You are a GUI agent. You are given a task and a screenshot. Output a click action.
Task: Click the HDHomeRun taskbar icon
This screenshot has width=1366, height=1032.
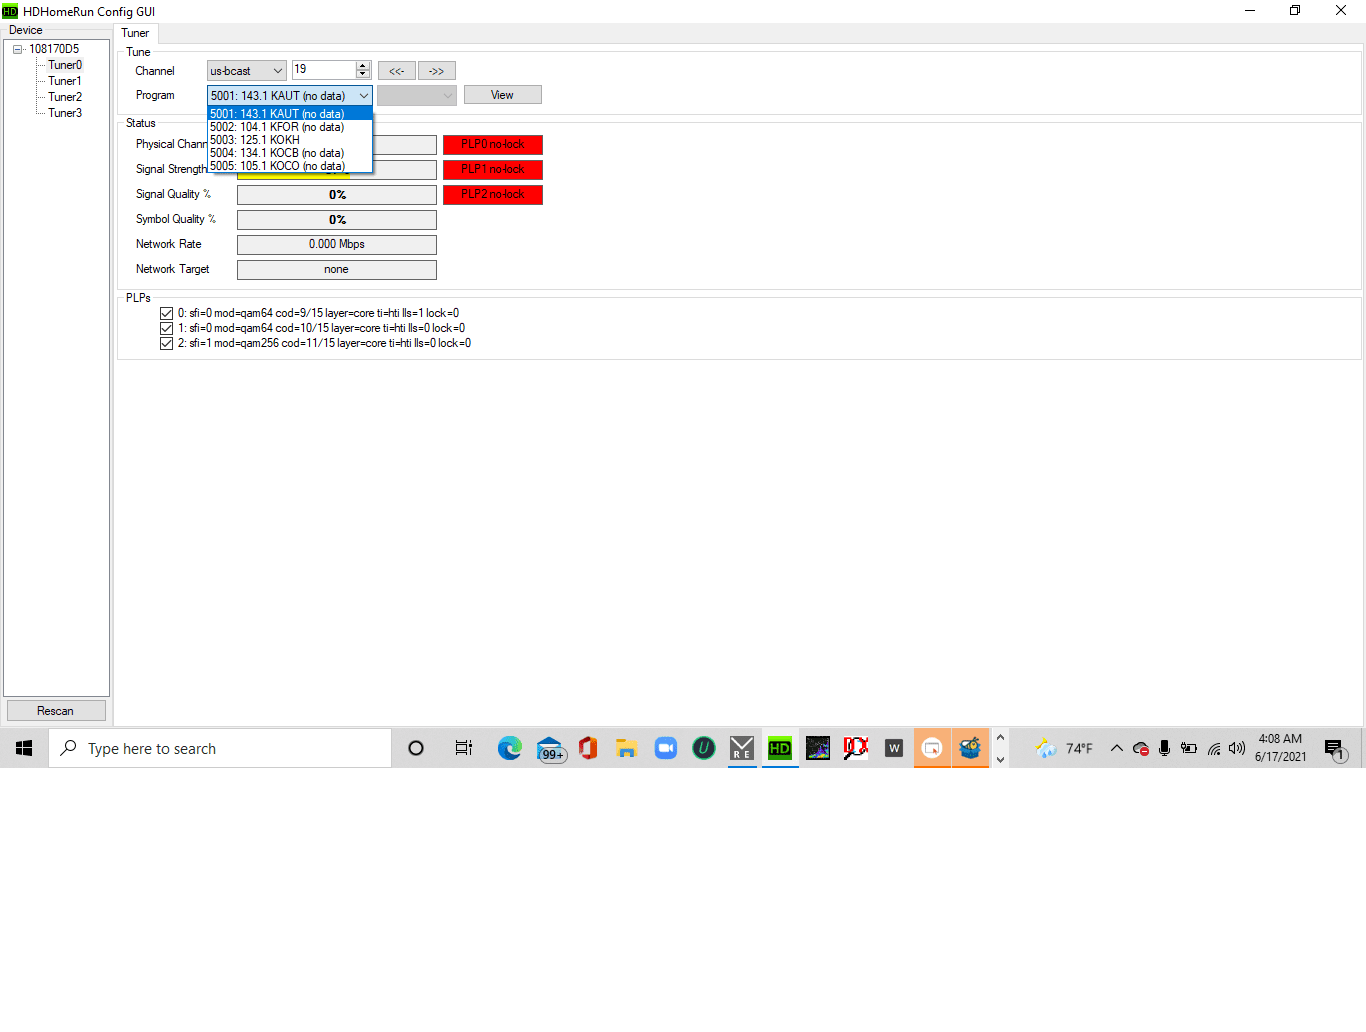coord(779,748)
